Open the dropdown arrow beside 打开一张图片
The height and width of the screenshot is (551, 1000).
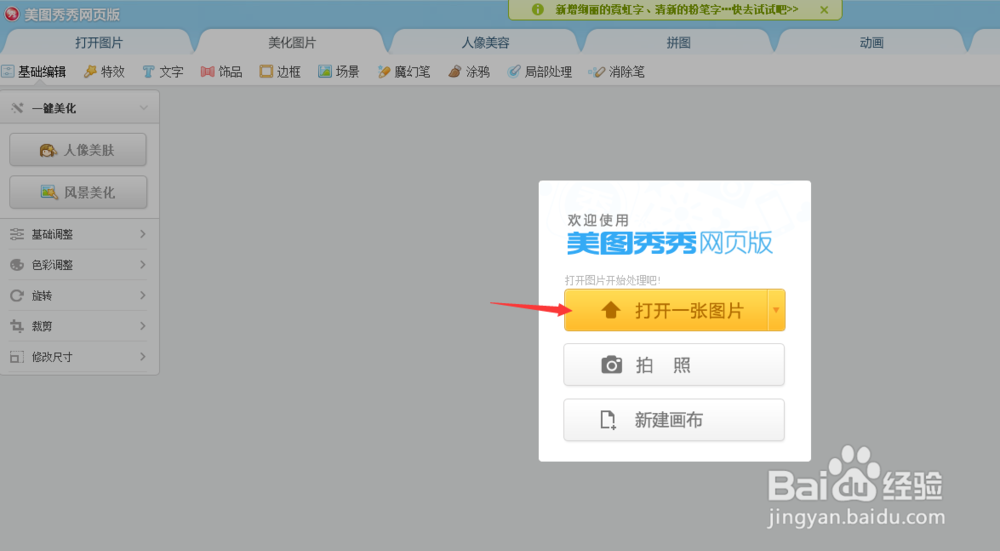[776, 310]
